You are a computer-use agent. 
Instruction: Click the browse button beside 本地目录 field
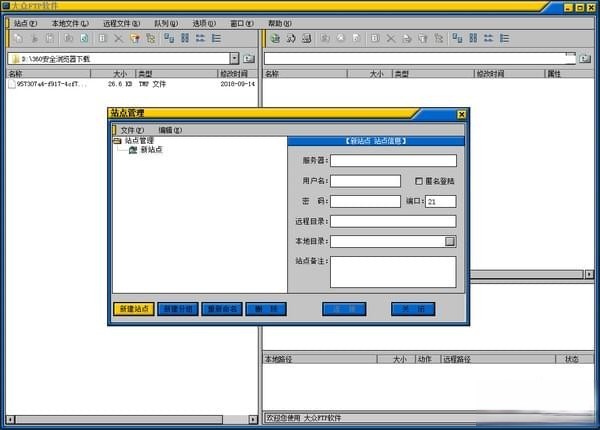(x=450, y=241)
